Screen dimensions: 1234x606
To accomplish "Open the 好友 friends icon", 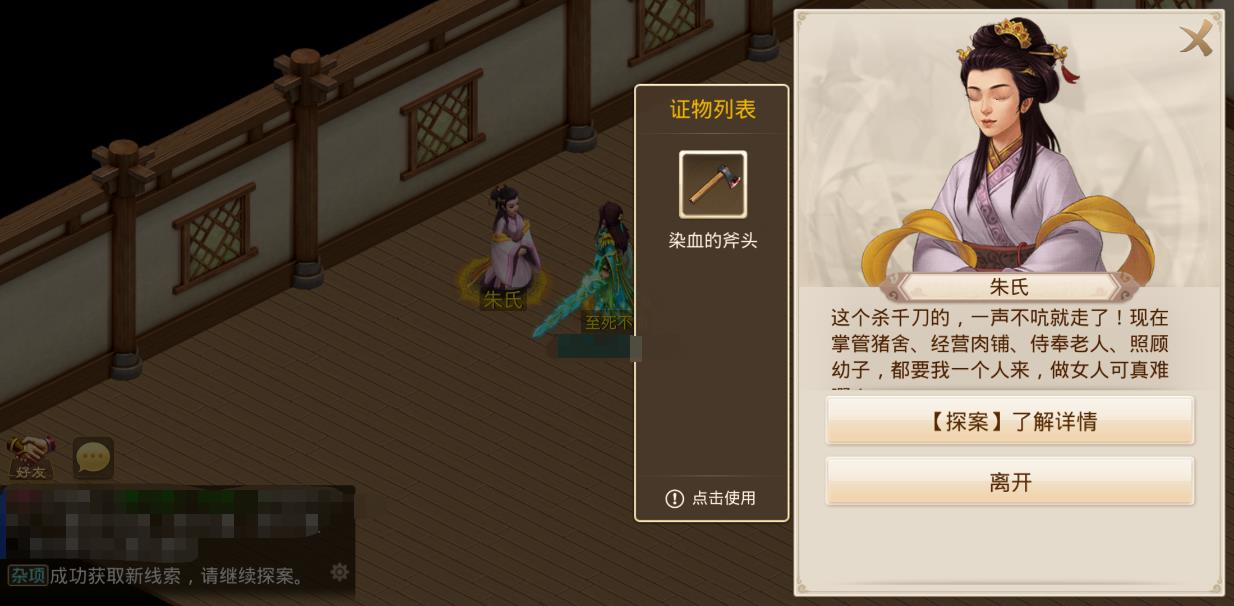I will click(30, 458).
